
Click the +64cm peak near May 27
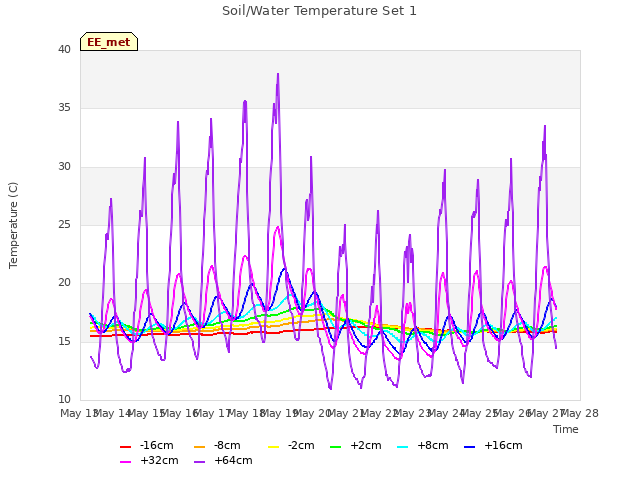[545, 126]
